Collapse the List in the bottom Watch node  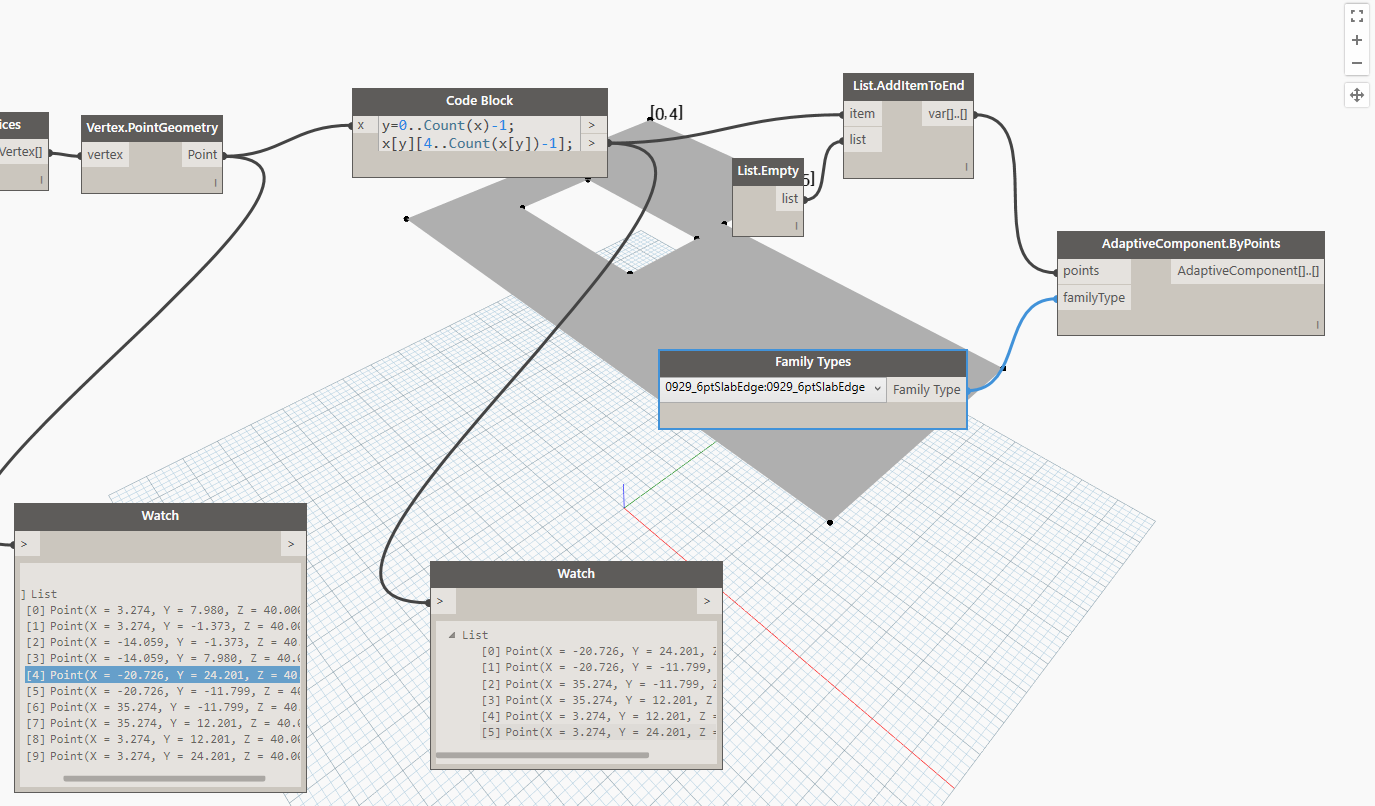[x=454, y=634]
